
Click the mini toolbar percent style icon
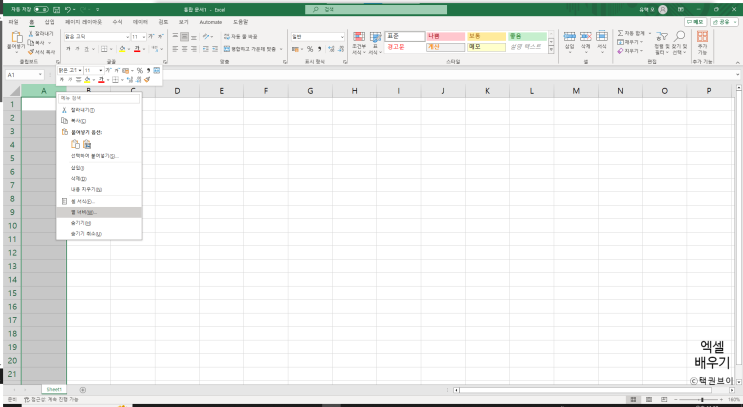140,71
